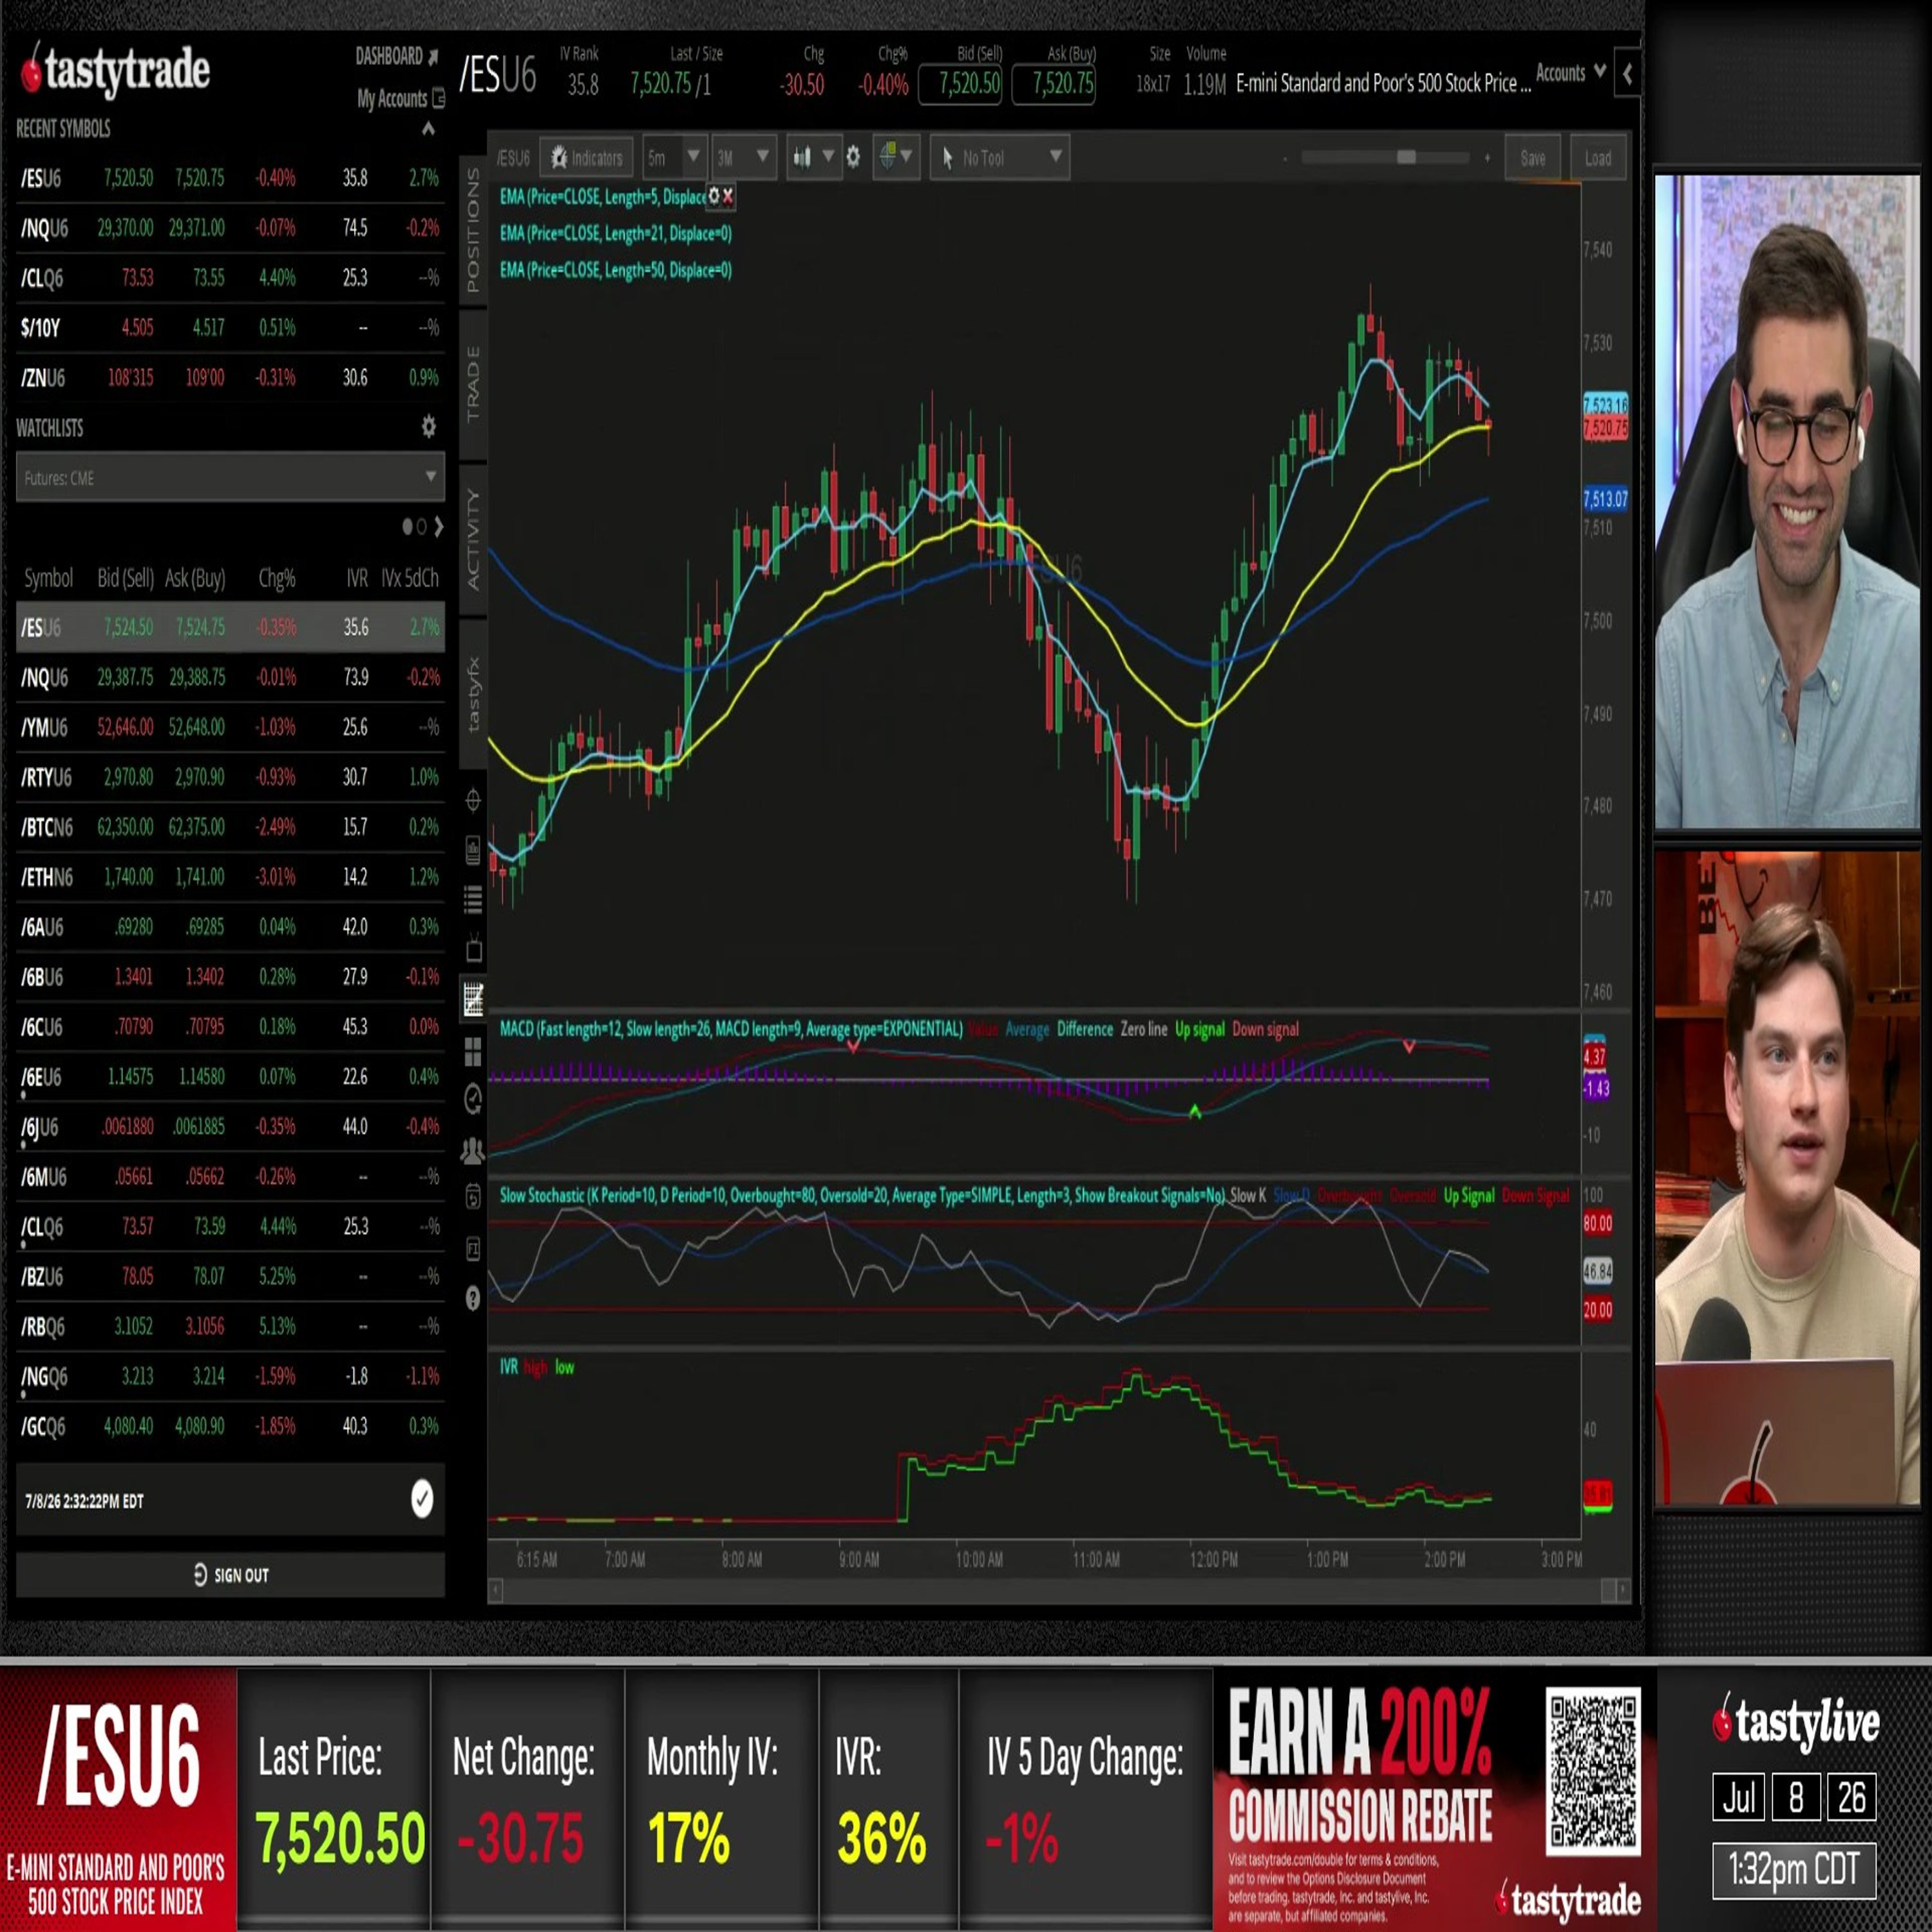Open the Futures: CME watchlist dropdown
The width and height of the screenshot is (1932, 1932).
click(x=230, y=478)
